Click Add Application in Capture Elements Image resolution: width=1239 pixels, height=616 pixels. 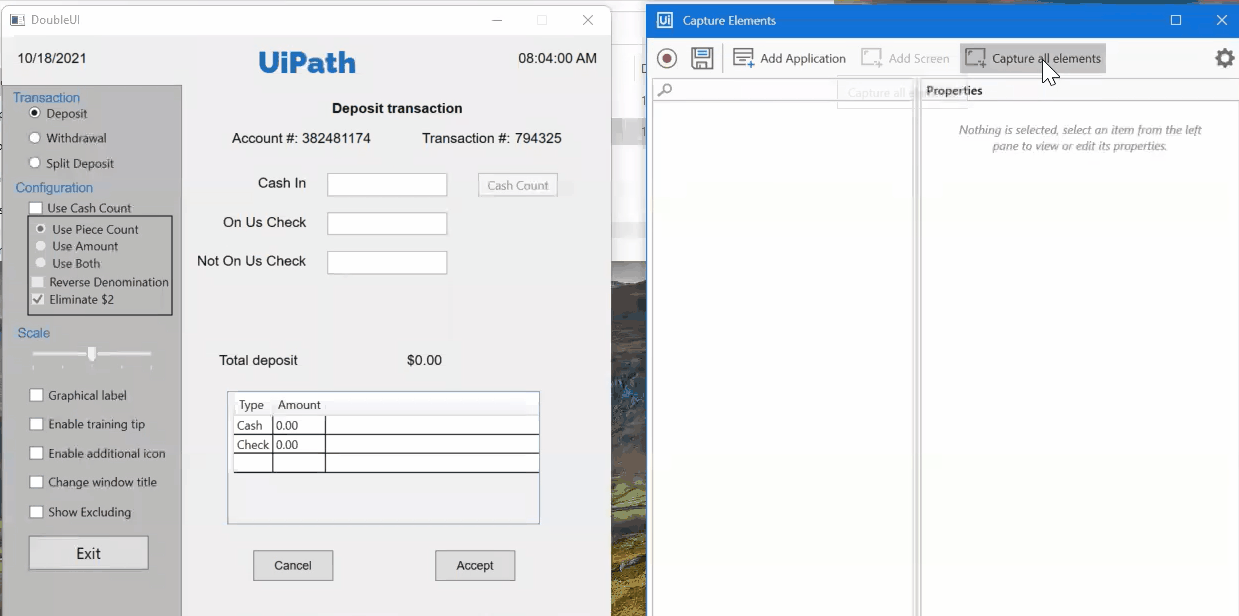point(789,58)
